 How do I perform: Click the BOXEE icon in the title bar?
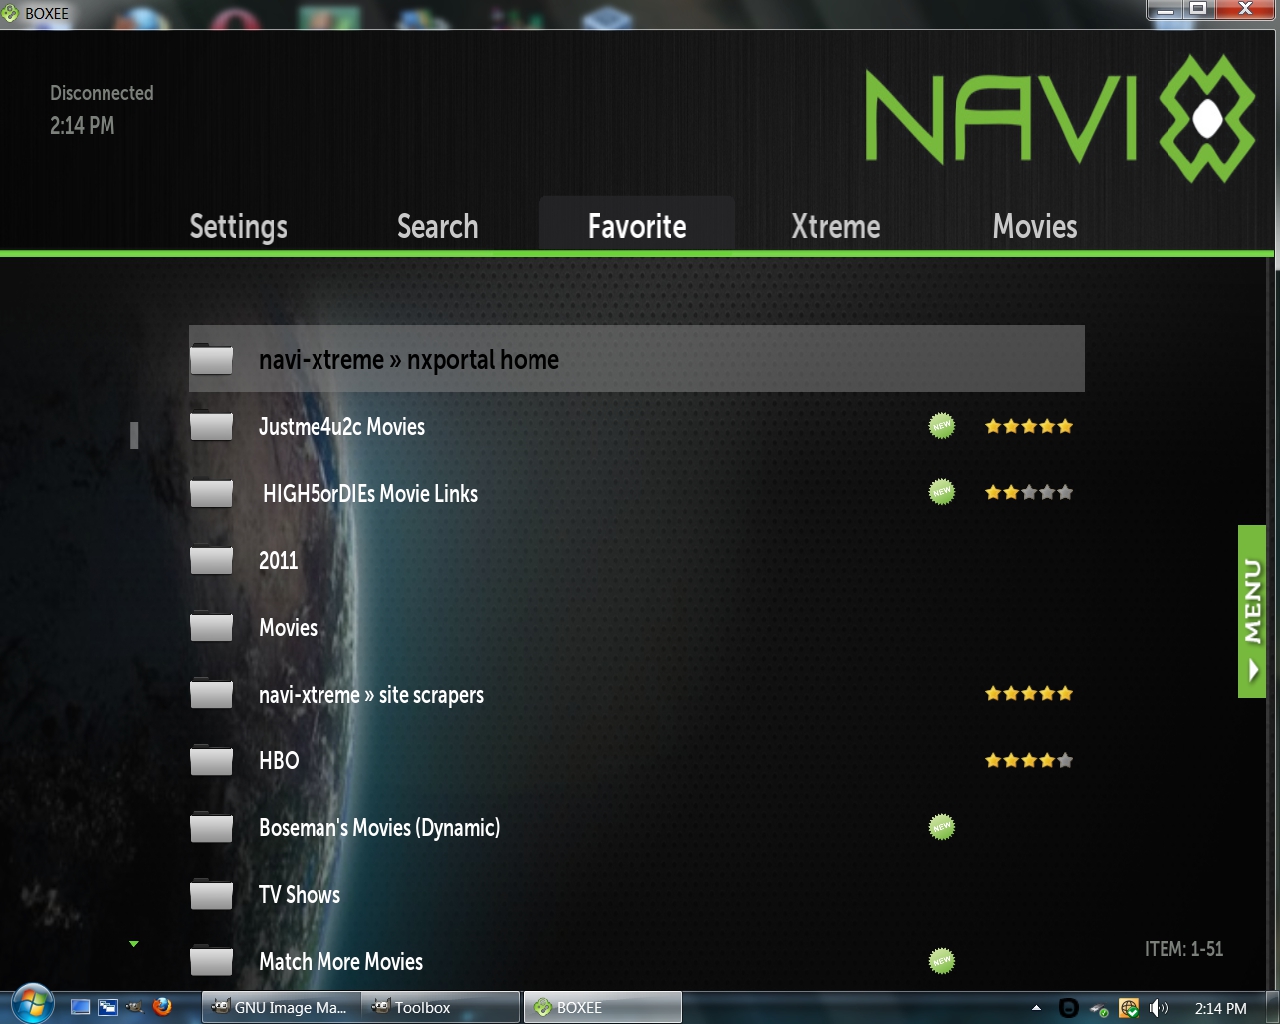coord(11,13)
